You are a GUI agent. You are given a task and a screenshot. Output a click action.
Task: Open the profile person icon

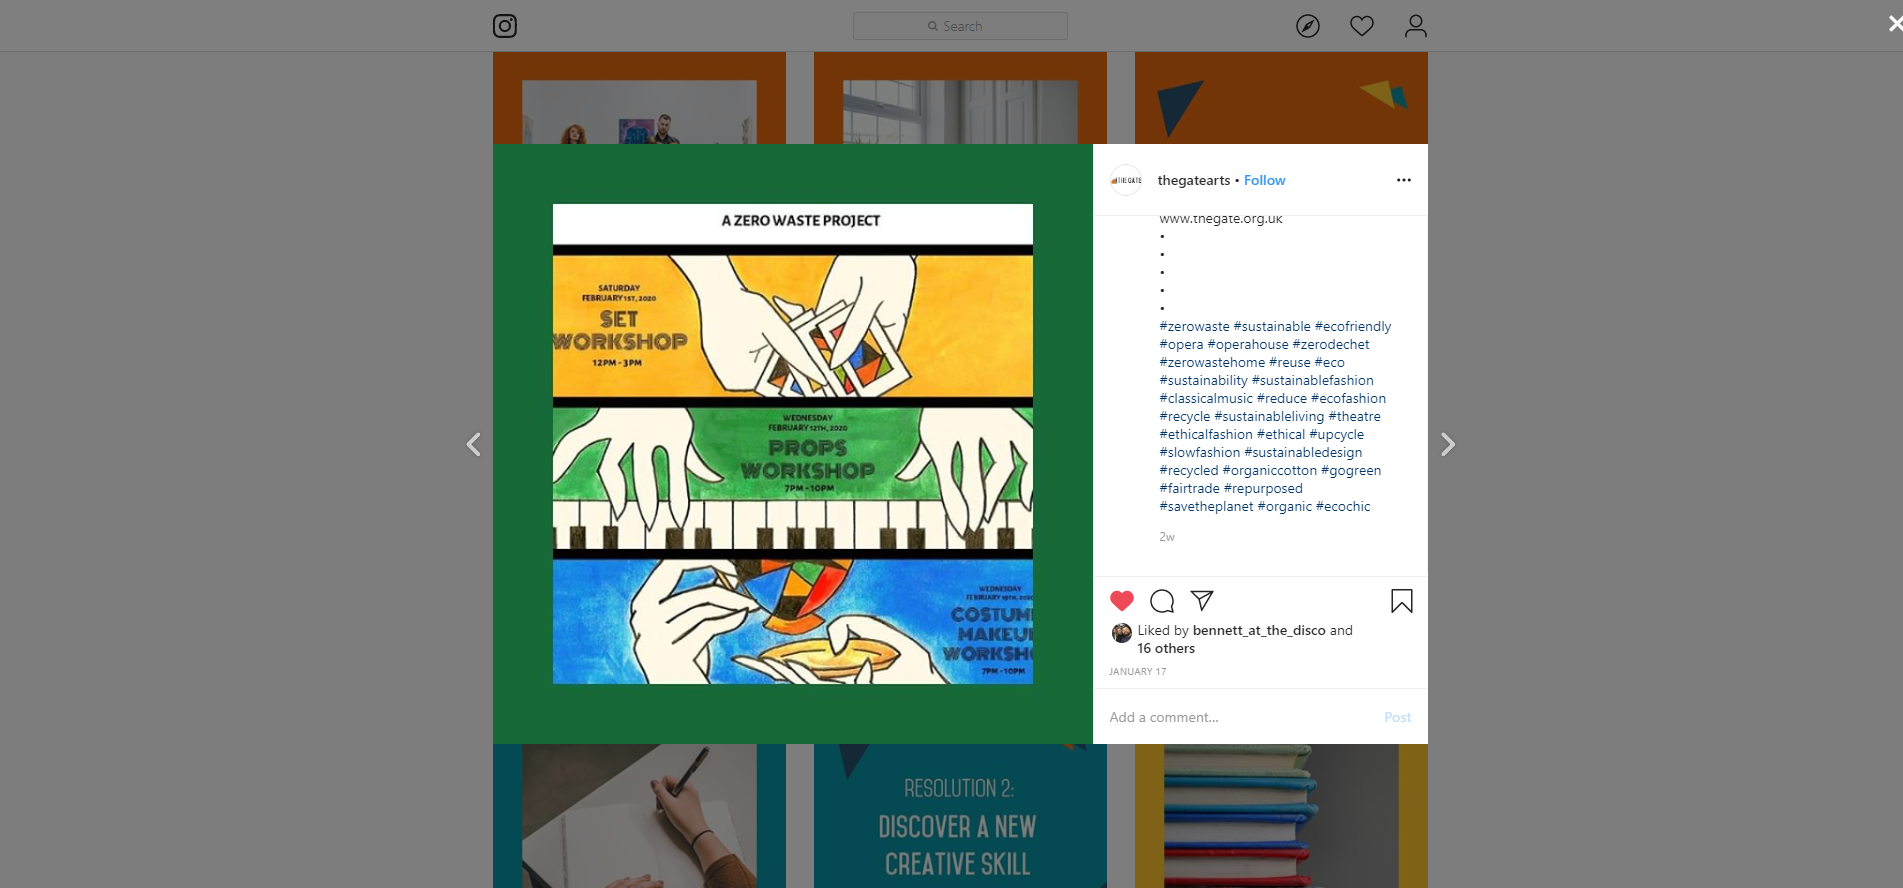(1416, 26)
